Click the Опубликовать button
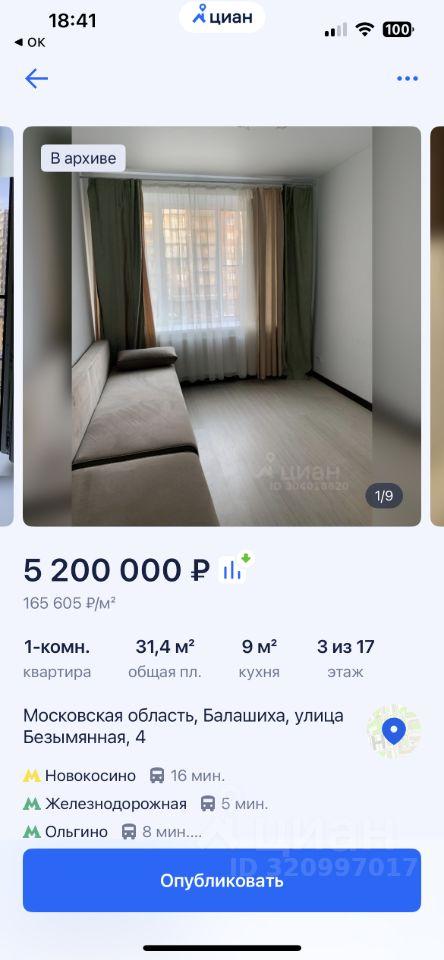The width and height of the screenshot is (444, 960). (x=222, y=880)
